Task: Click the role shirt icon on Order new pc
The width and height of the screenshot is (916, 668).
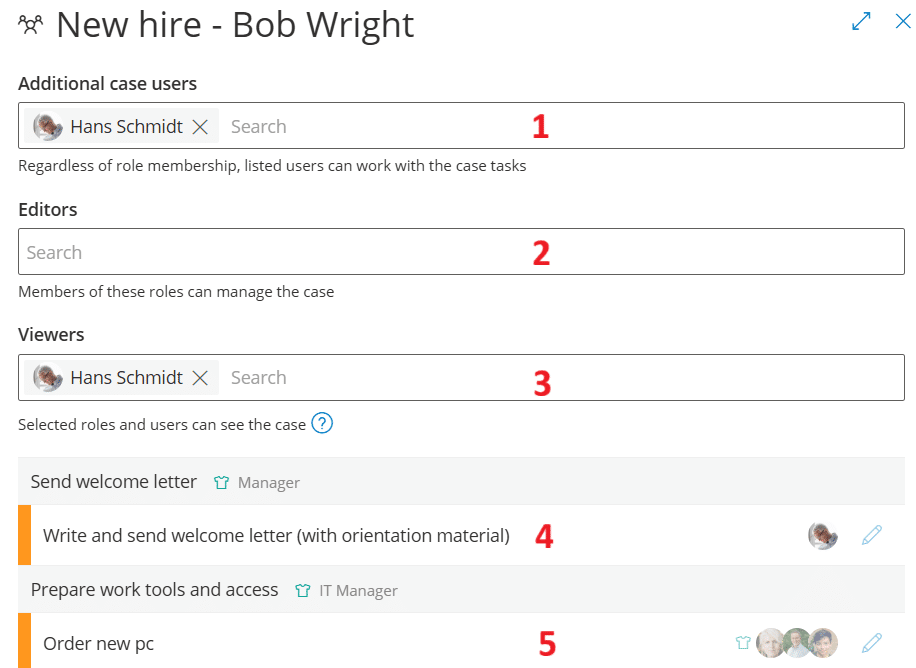Action: (743, 643)
